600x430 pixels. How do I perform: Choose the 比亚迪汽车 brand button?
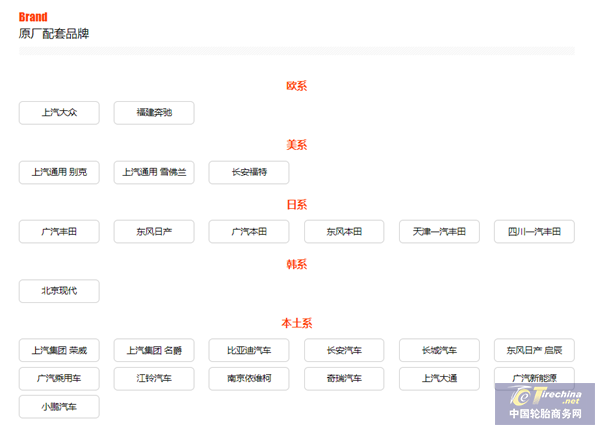click(249, 350)
